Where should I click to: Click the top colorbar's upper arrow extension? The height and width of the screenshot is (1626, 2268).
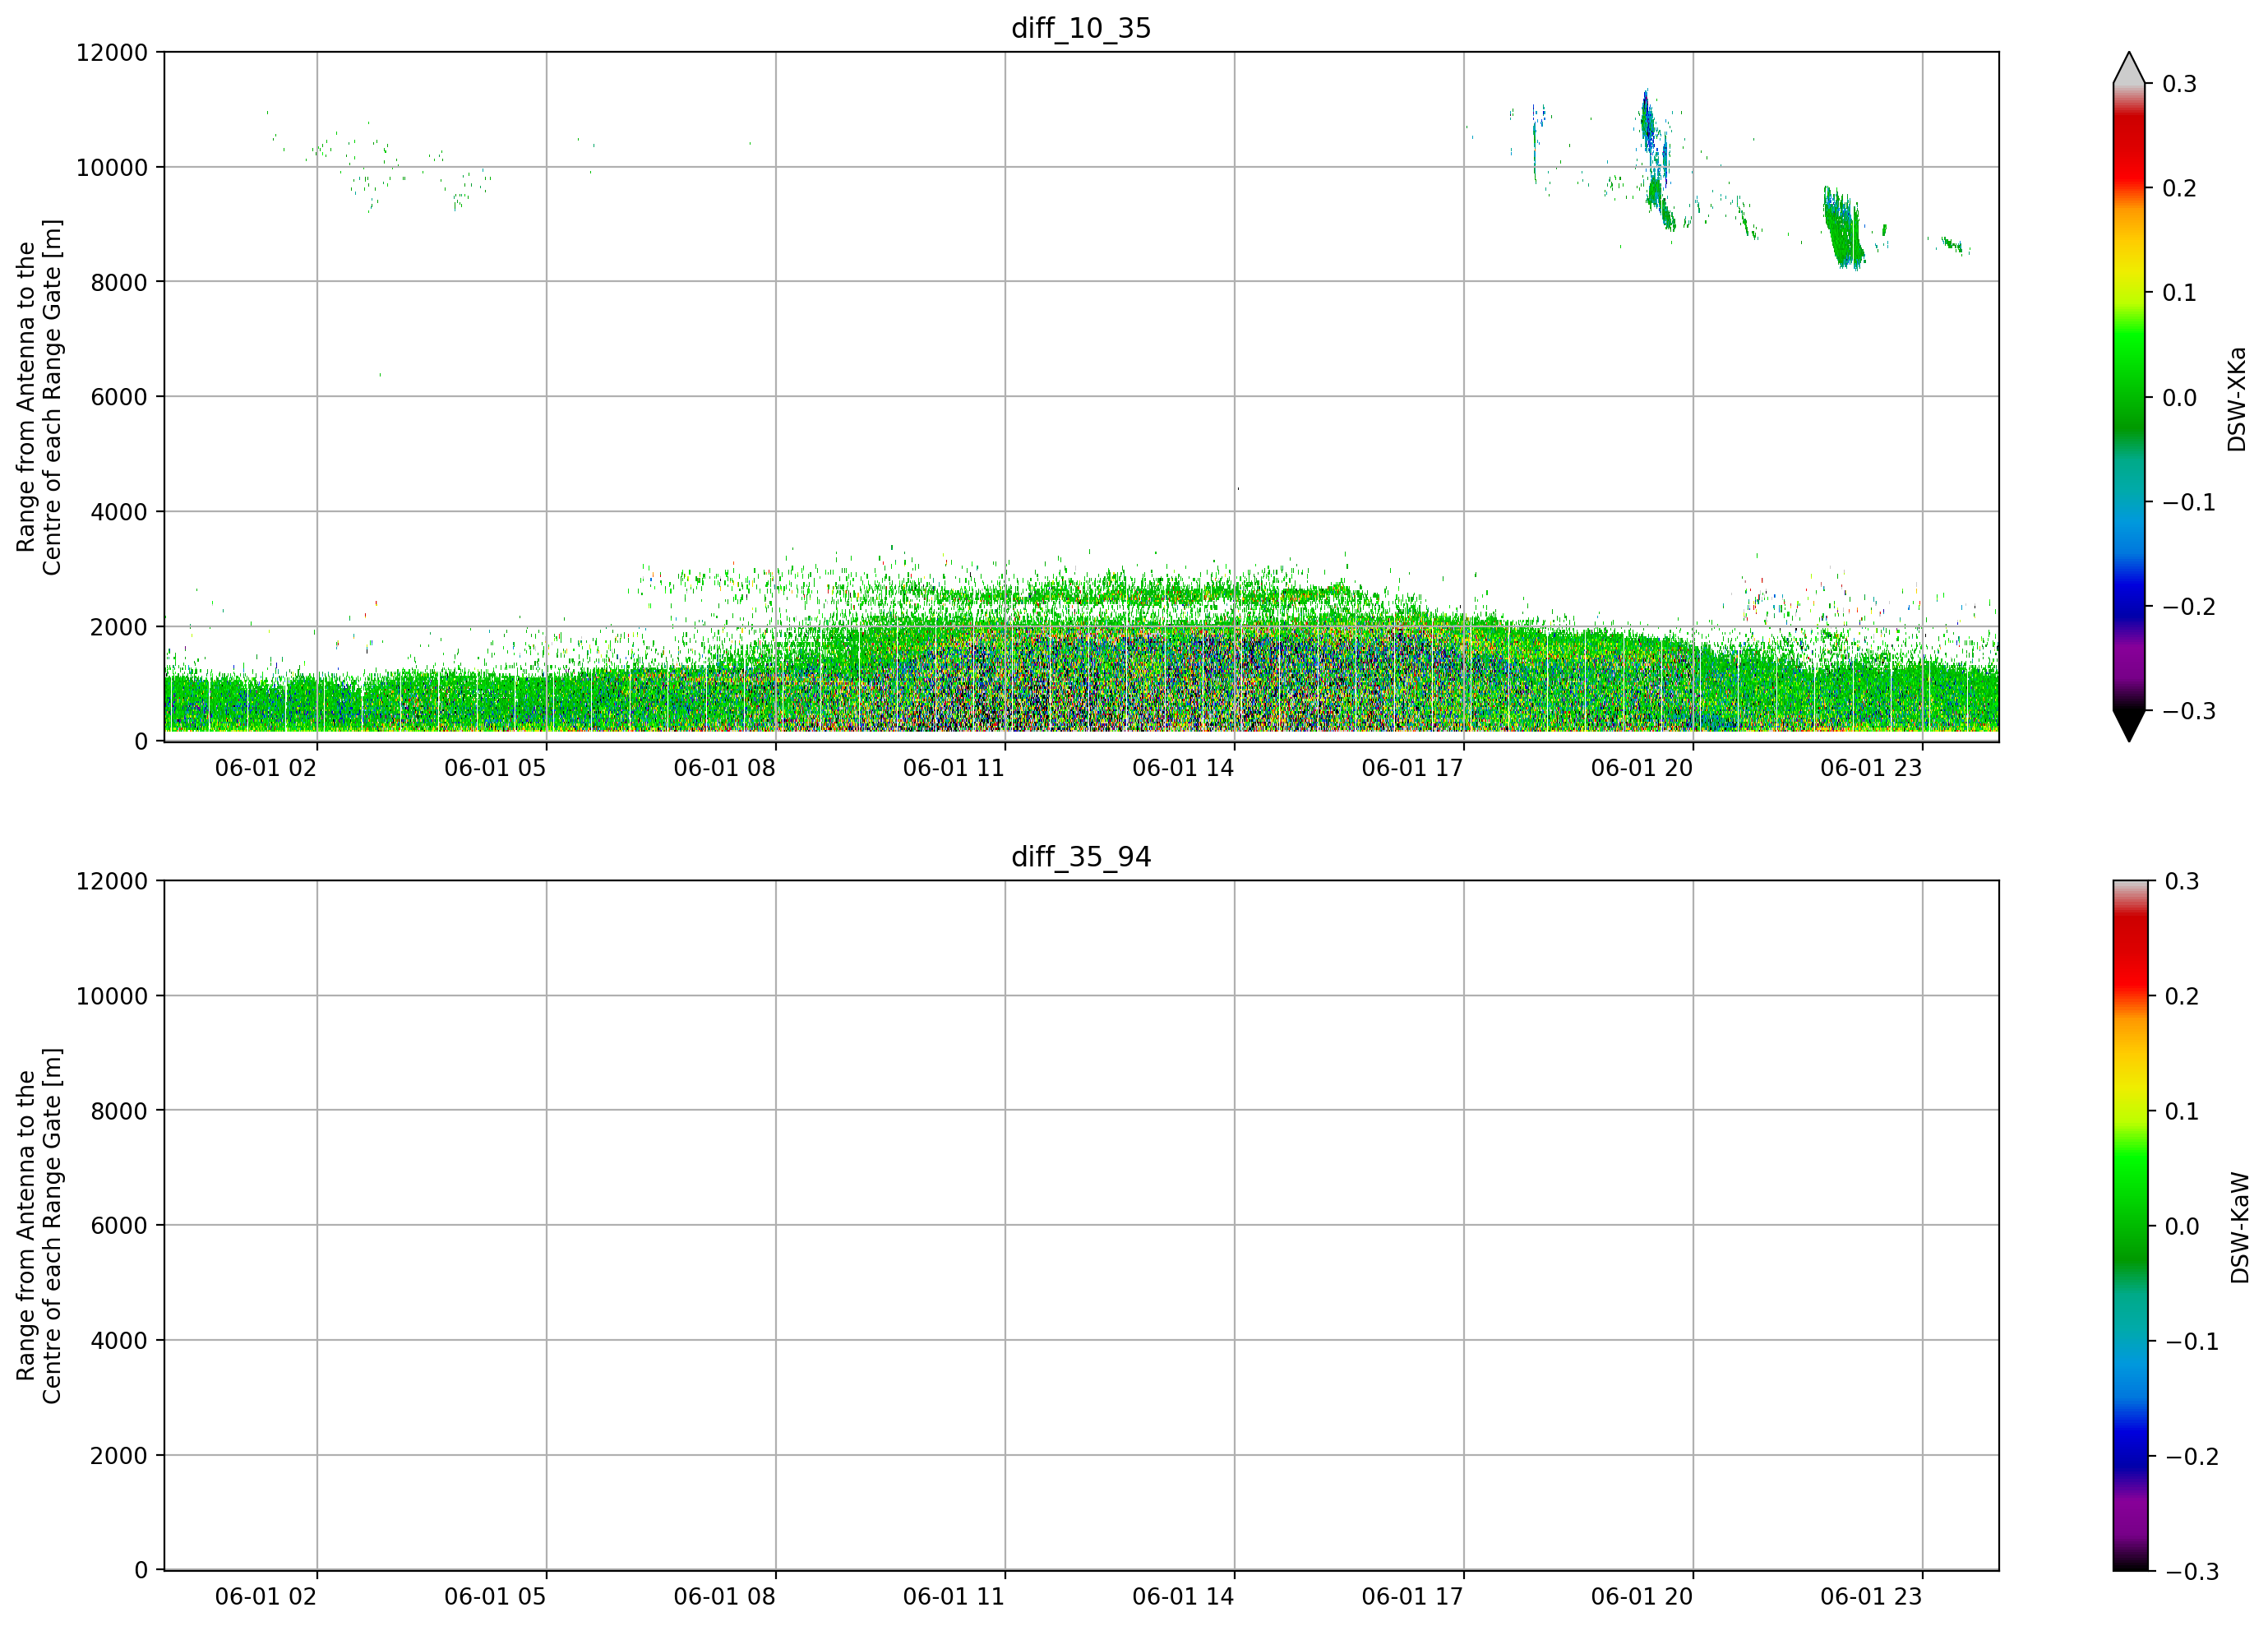tap(2129, 68)
